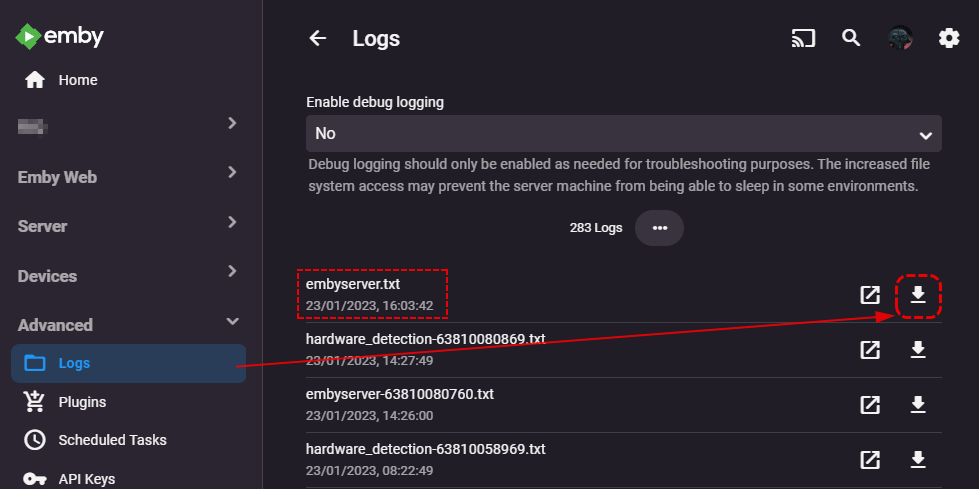This screenshot has width=979, height=489.
Task: Expand the Emby Web sidebar section
Action: point(130,177)
